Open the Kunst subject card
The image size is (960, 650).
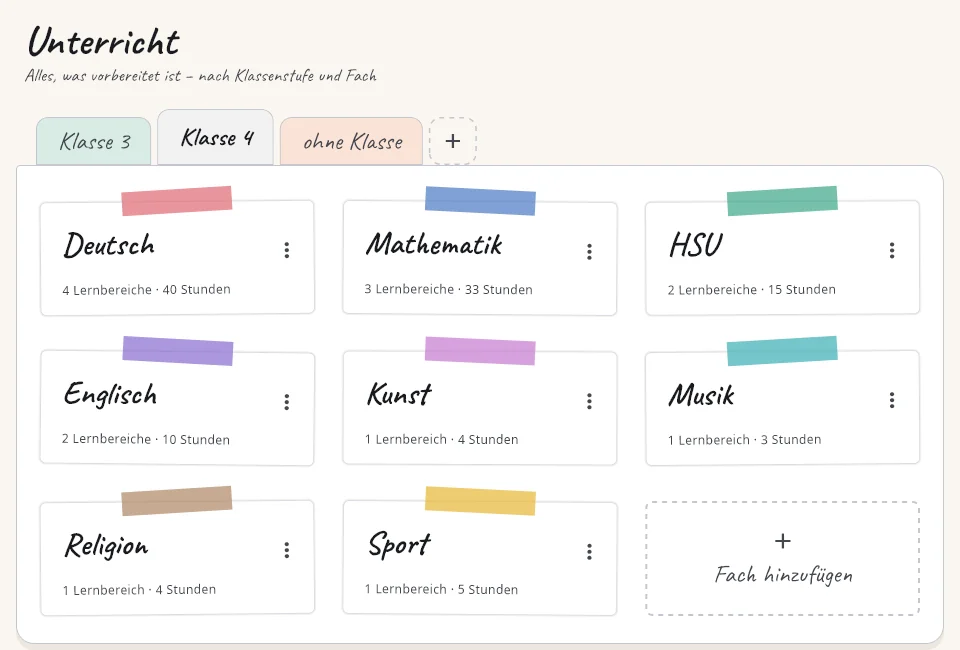(x=480, y=408)
